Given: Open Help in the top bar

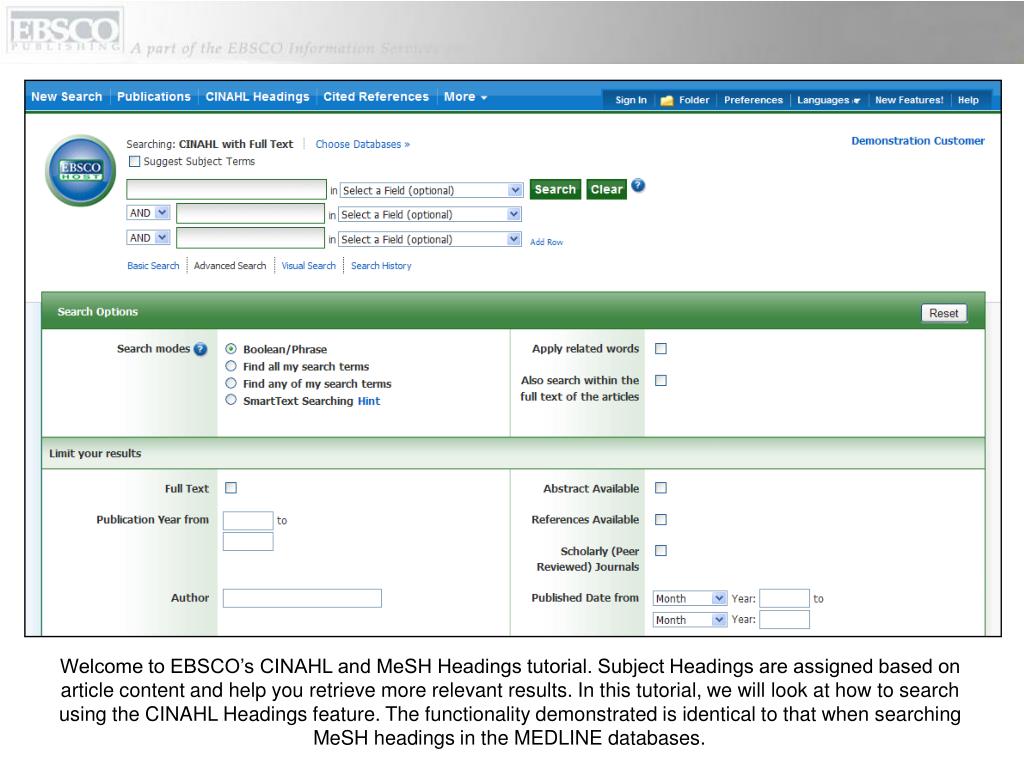Looking at the screenshot, I should [x=968, y=100].
